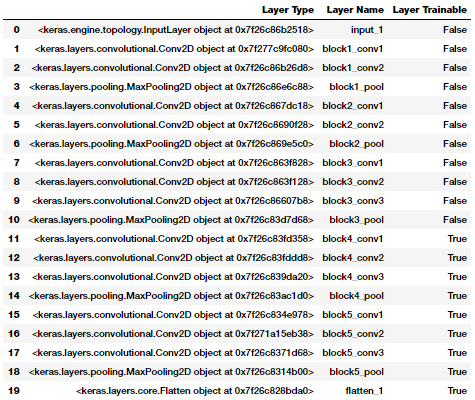
Task: Click row index 10
Action: point(14,220)
